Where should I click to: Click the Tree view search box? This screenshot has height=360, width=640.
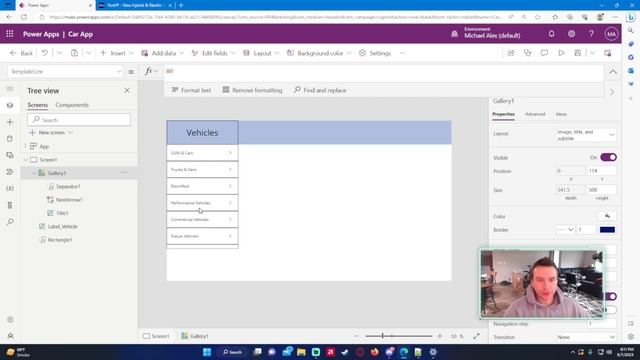tap(79, 120)
